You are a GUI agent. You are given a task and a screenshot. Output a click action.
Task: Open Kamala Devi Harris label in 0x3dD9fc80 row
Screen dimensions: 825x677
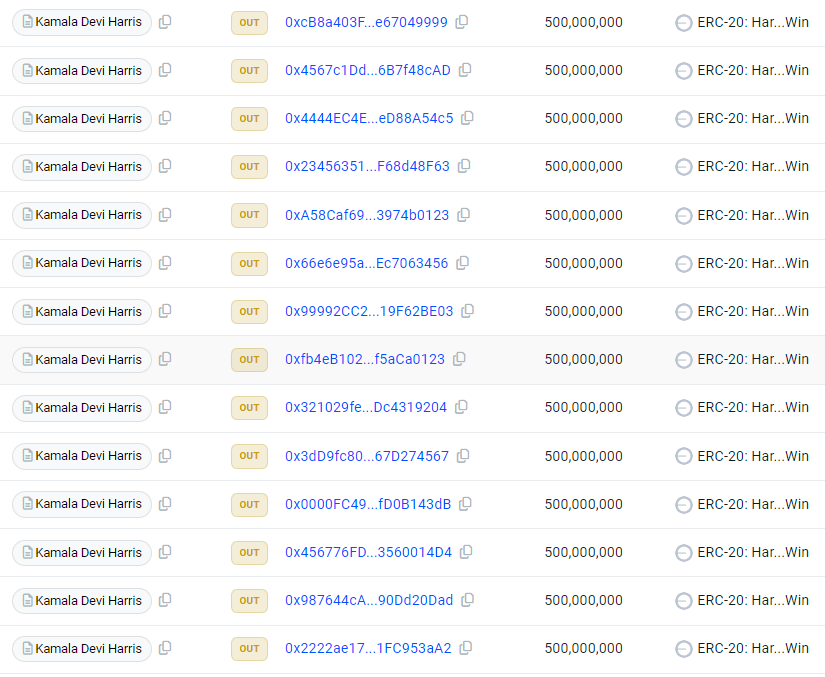click(82, 456)
